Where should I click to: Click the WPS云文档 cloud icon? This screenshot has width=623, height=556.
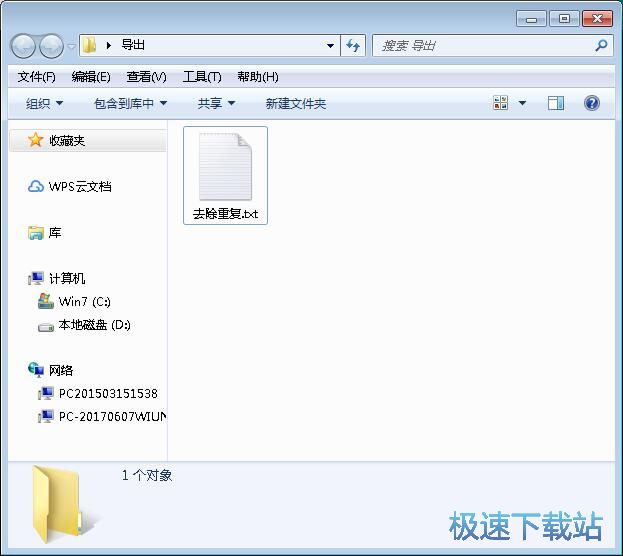pos(36,186)
